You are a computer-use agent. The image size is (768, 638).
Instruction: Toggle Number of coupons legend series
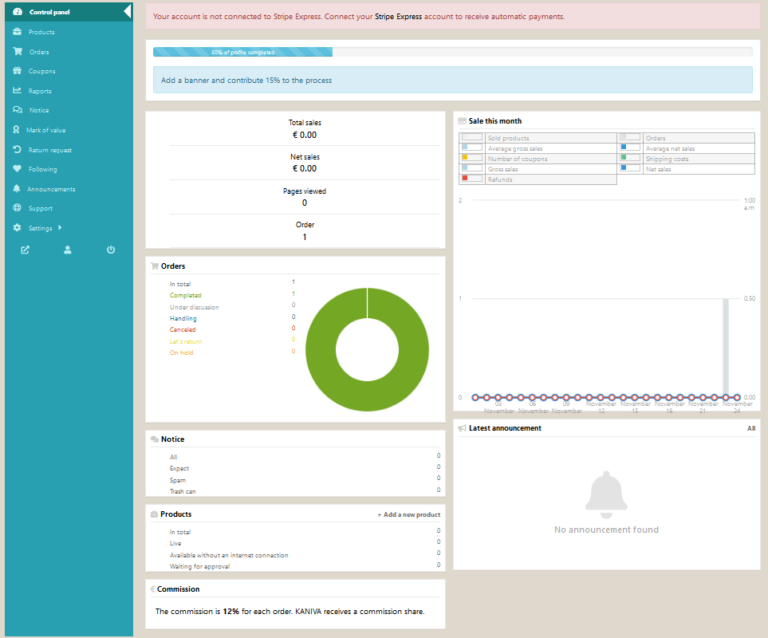(x=516, y=159)
